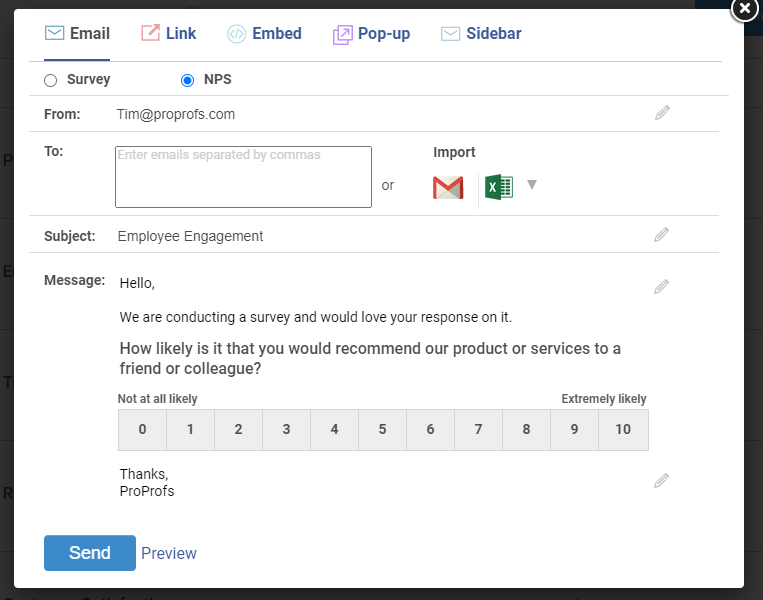Edit the From email address pencil
Image resolution: width=763 pixels, height=600 pixels.
click(661, 113)
